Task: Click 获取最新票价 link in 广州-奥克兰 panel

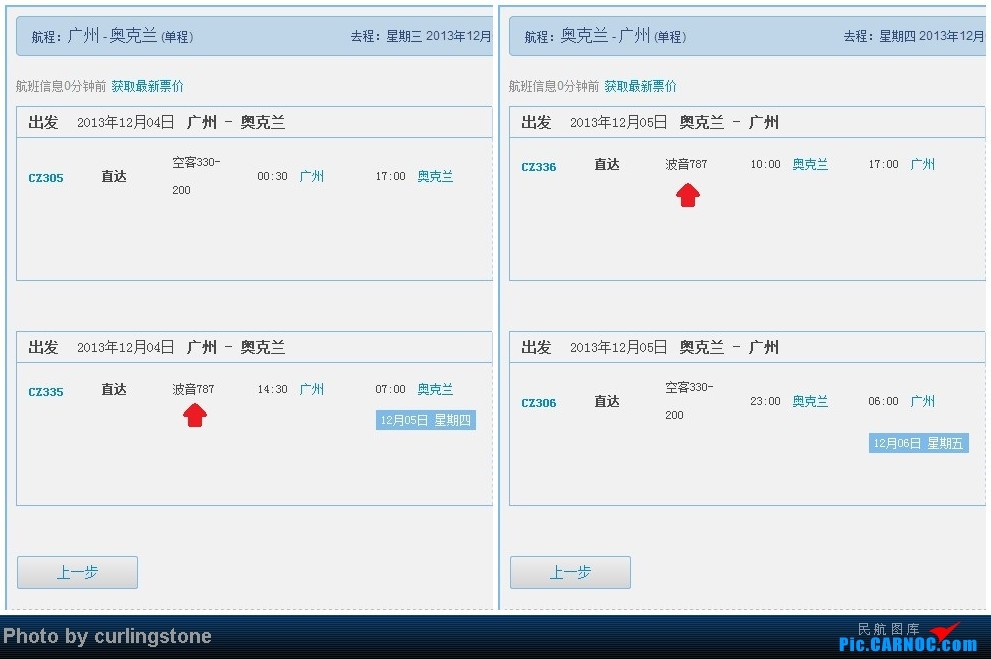Action: (x=147, y=86)
